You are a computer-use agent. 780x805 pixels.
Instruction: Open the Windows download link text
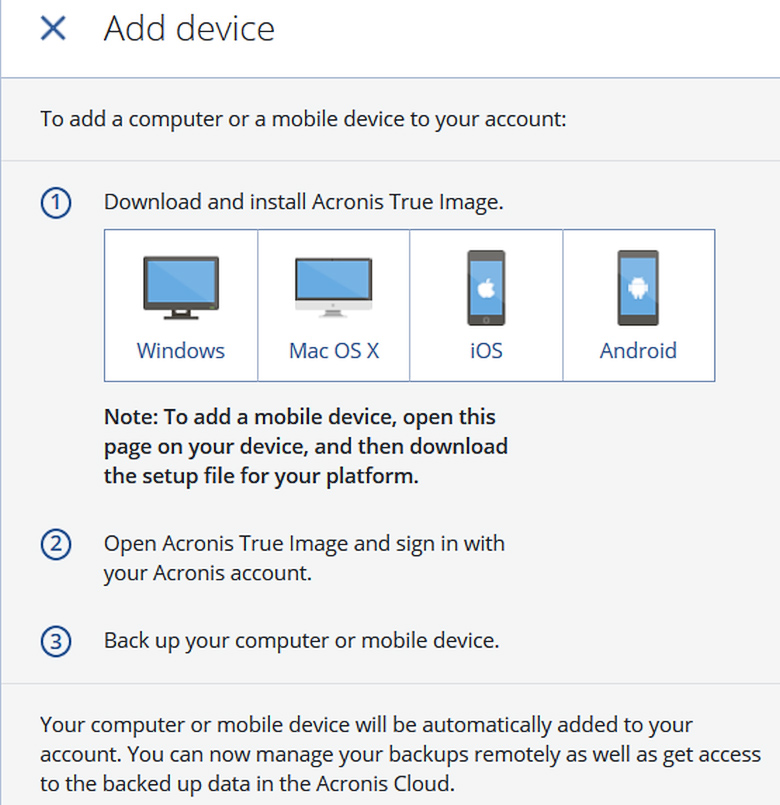[x=181, y=351]
